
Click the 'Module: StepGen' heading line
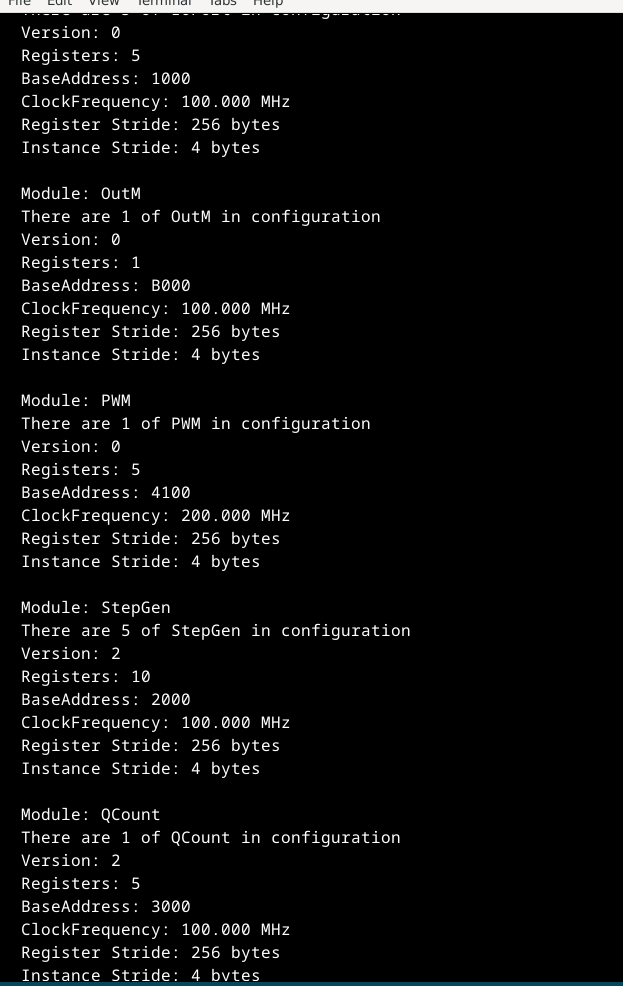point(96,607)
